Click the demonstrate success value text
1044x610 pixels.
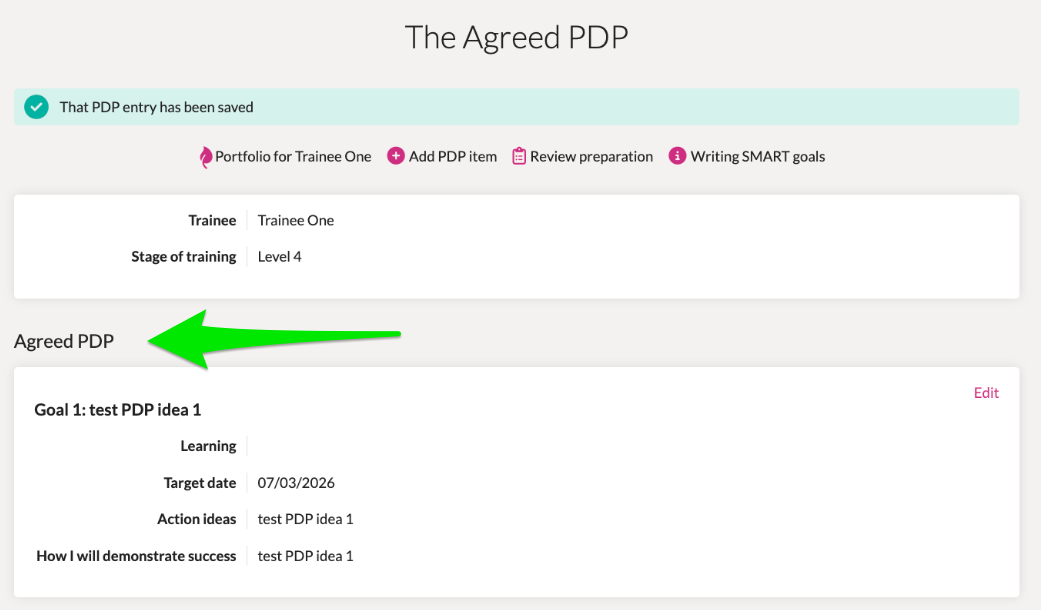pyautogui.click(x=306, y=556)
